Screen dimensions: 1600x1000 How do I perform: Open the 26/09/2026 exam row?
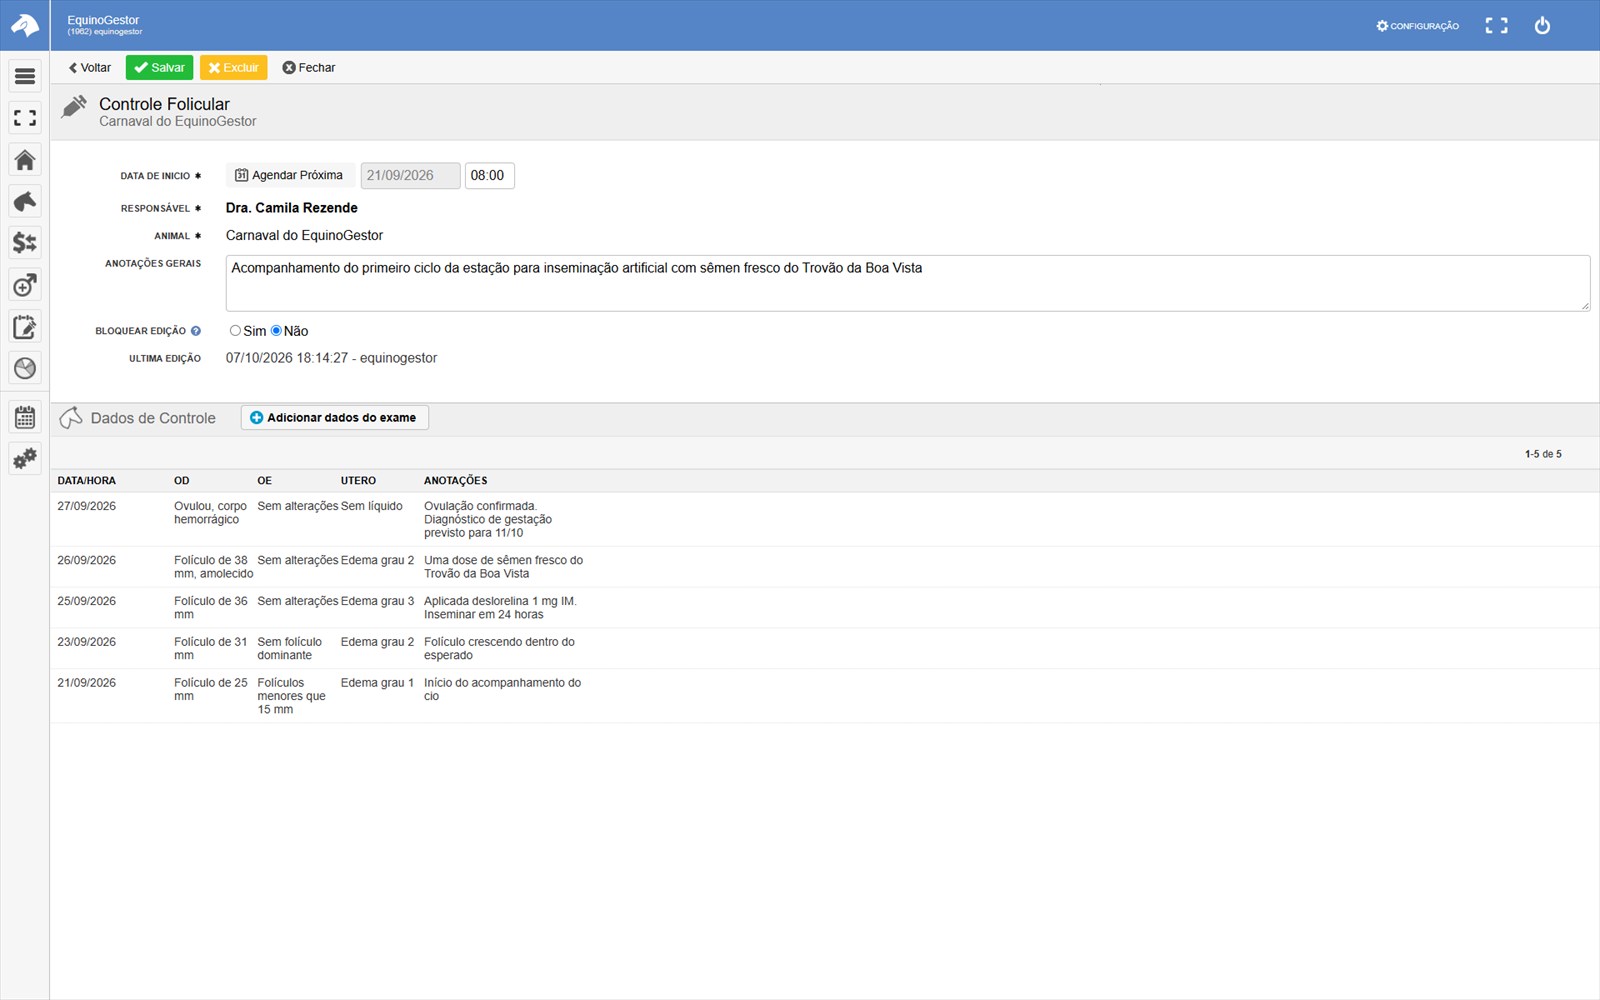(x=824, y=567)
